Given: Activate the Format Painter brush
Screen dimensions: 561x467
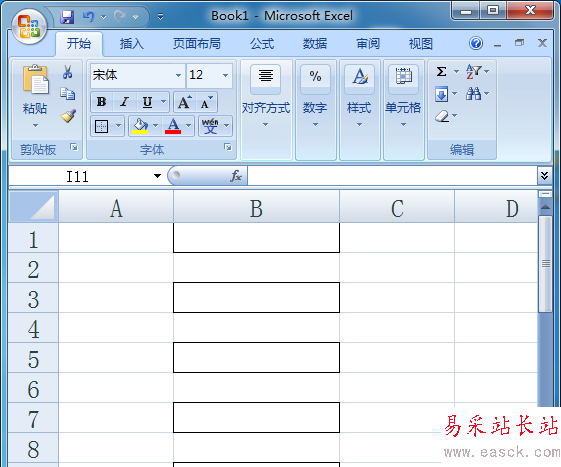Looking at the screenshot, I should [68, 116].
